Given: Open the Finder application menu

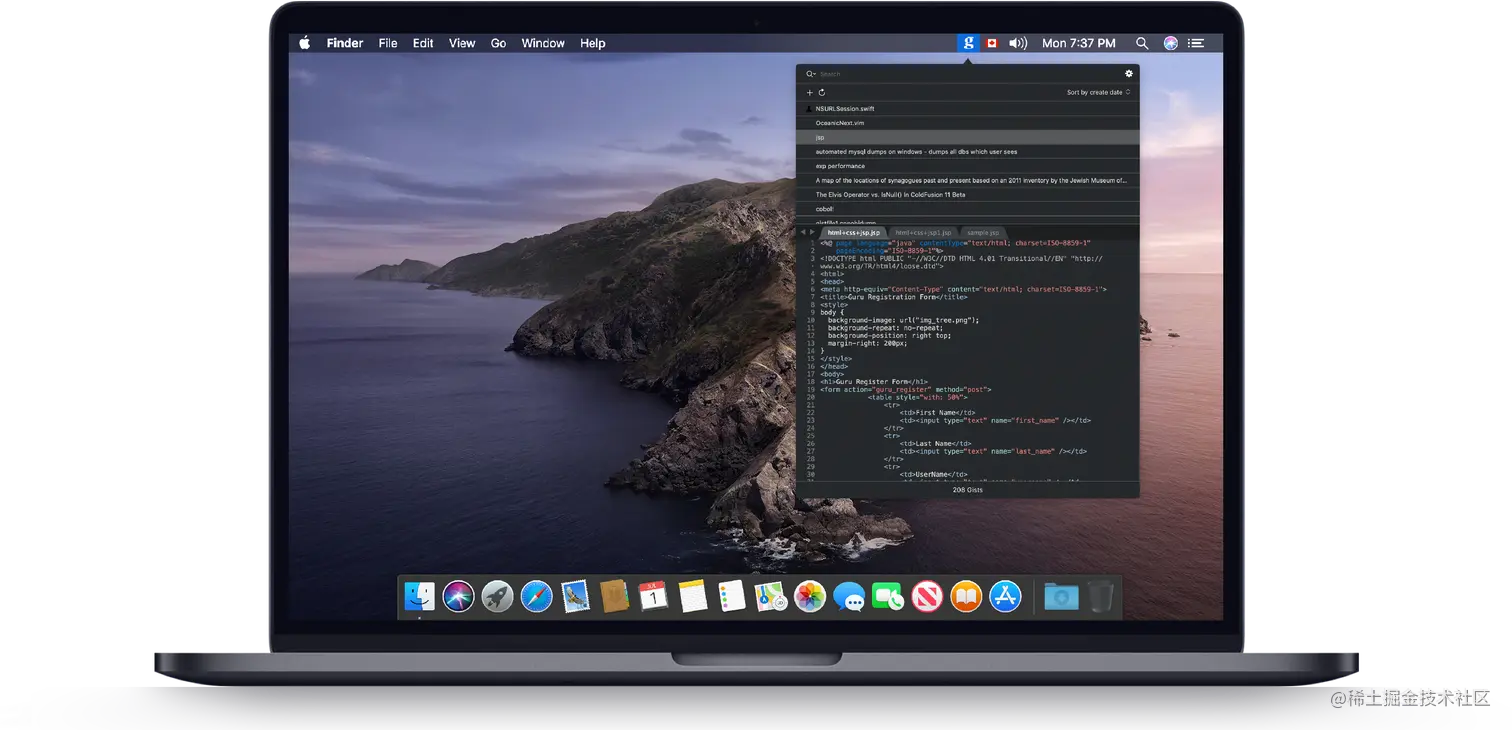Looking at the screenshot, I should (345, 43).
